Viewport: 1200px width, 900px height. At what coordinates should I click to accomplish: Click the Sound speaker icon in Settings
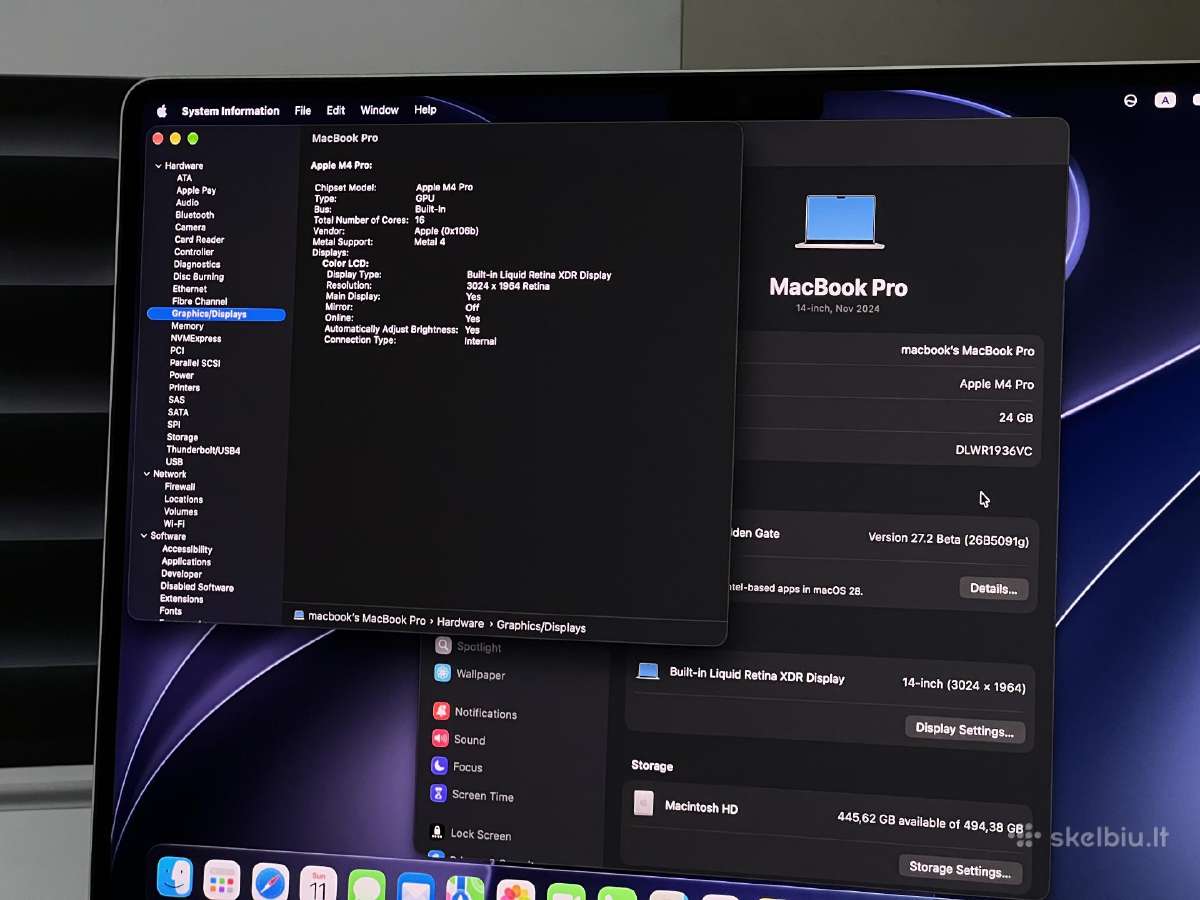440,738
